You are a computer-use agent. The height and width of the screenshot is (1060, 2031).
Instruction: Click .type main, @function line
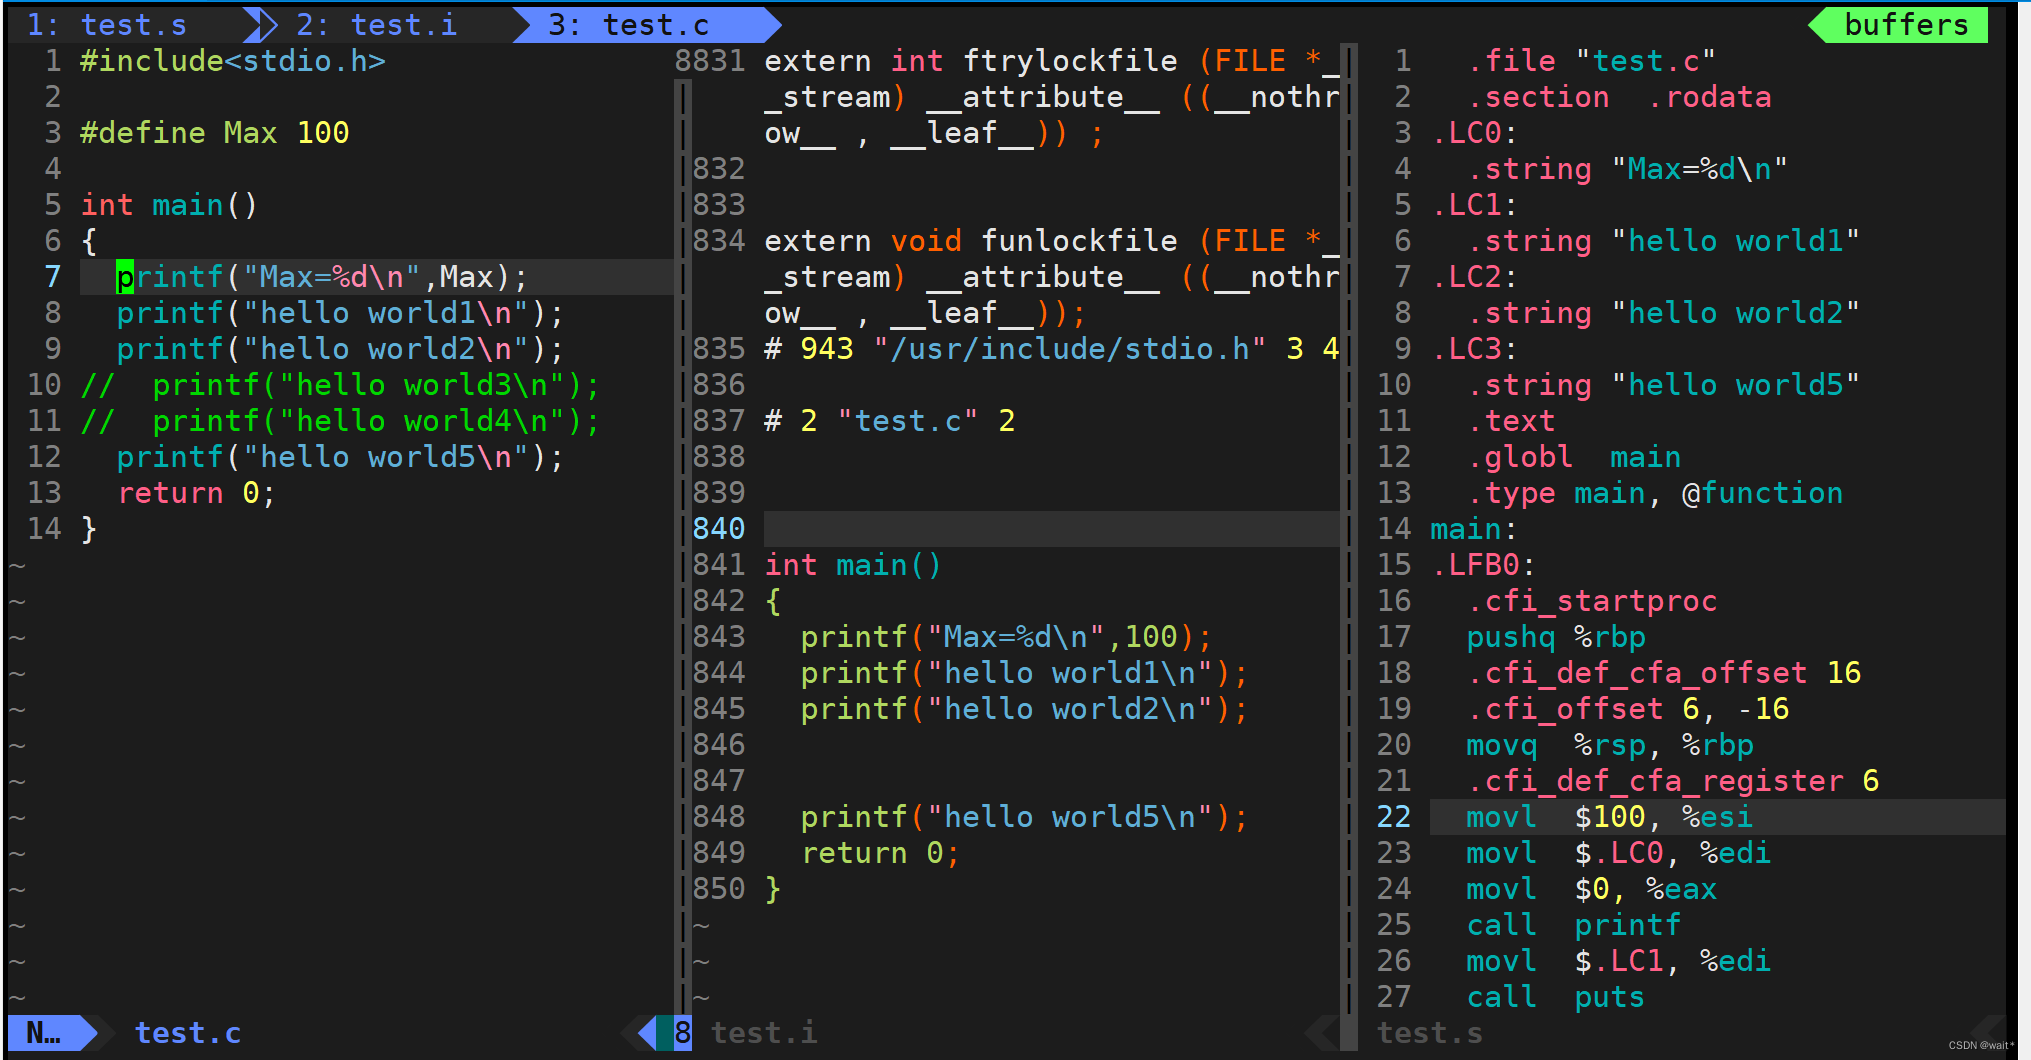point(1655,493)
